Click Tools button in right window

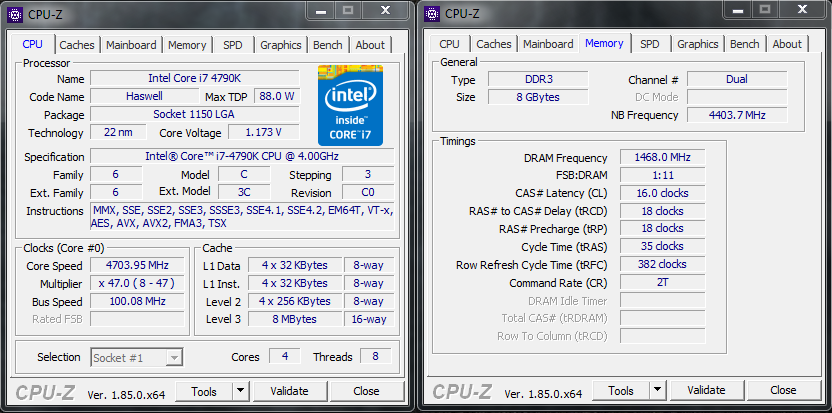pos(621,390)
